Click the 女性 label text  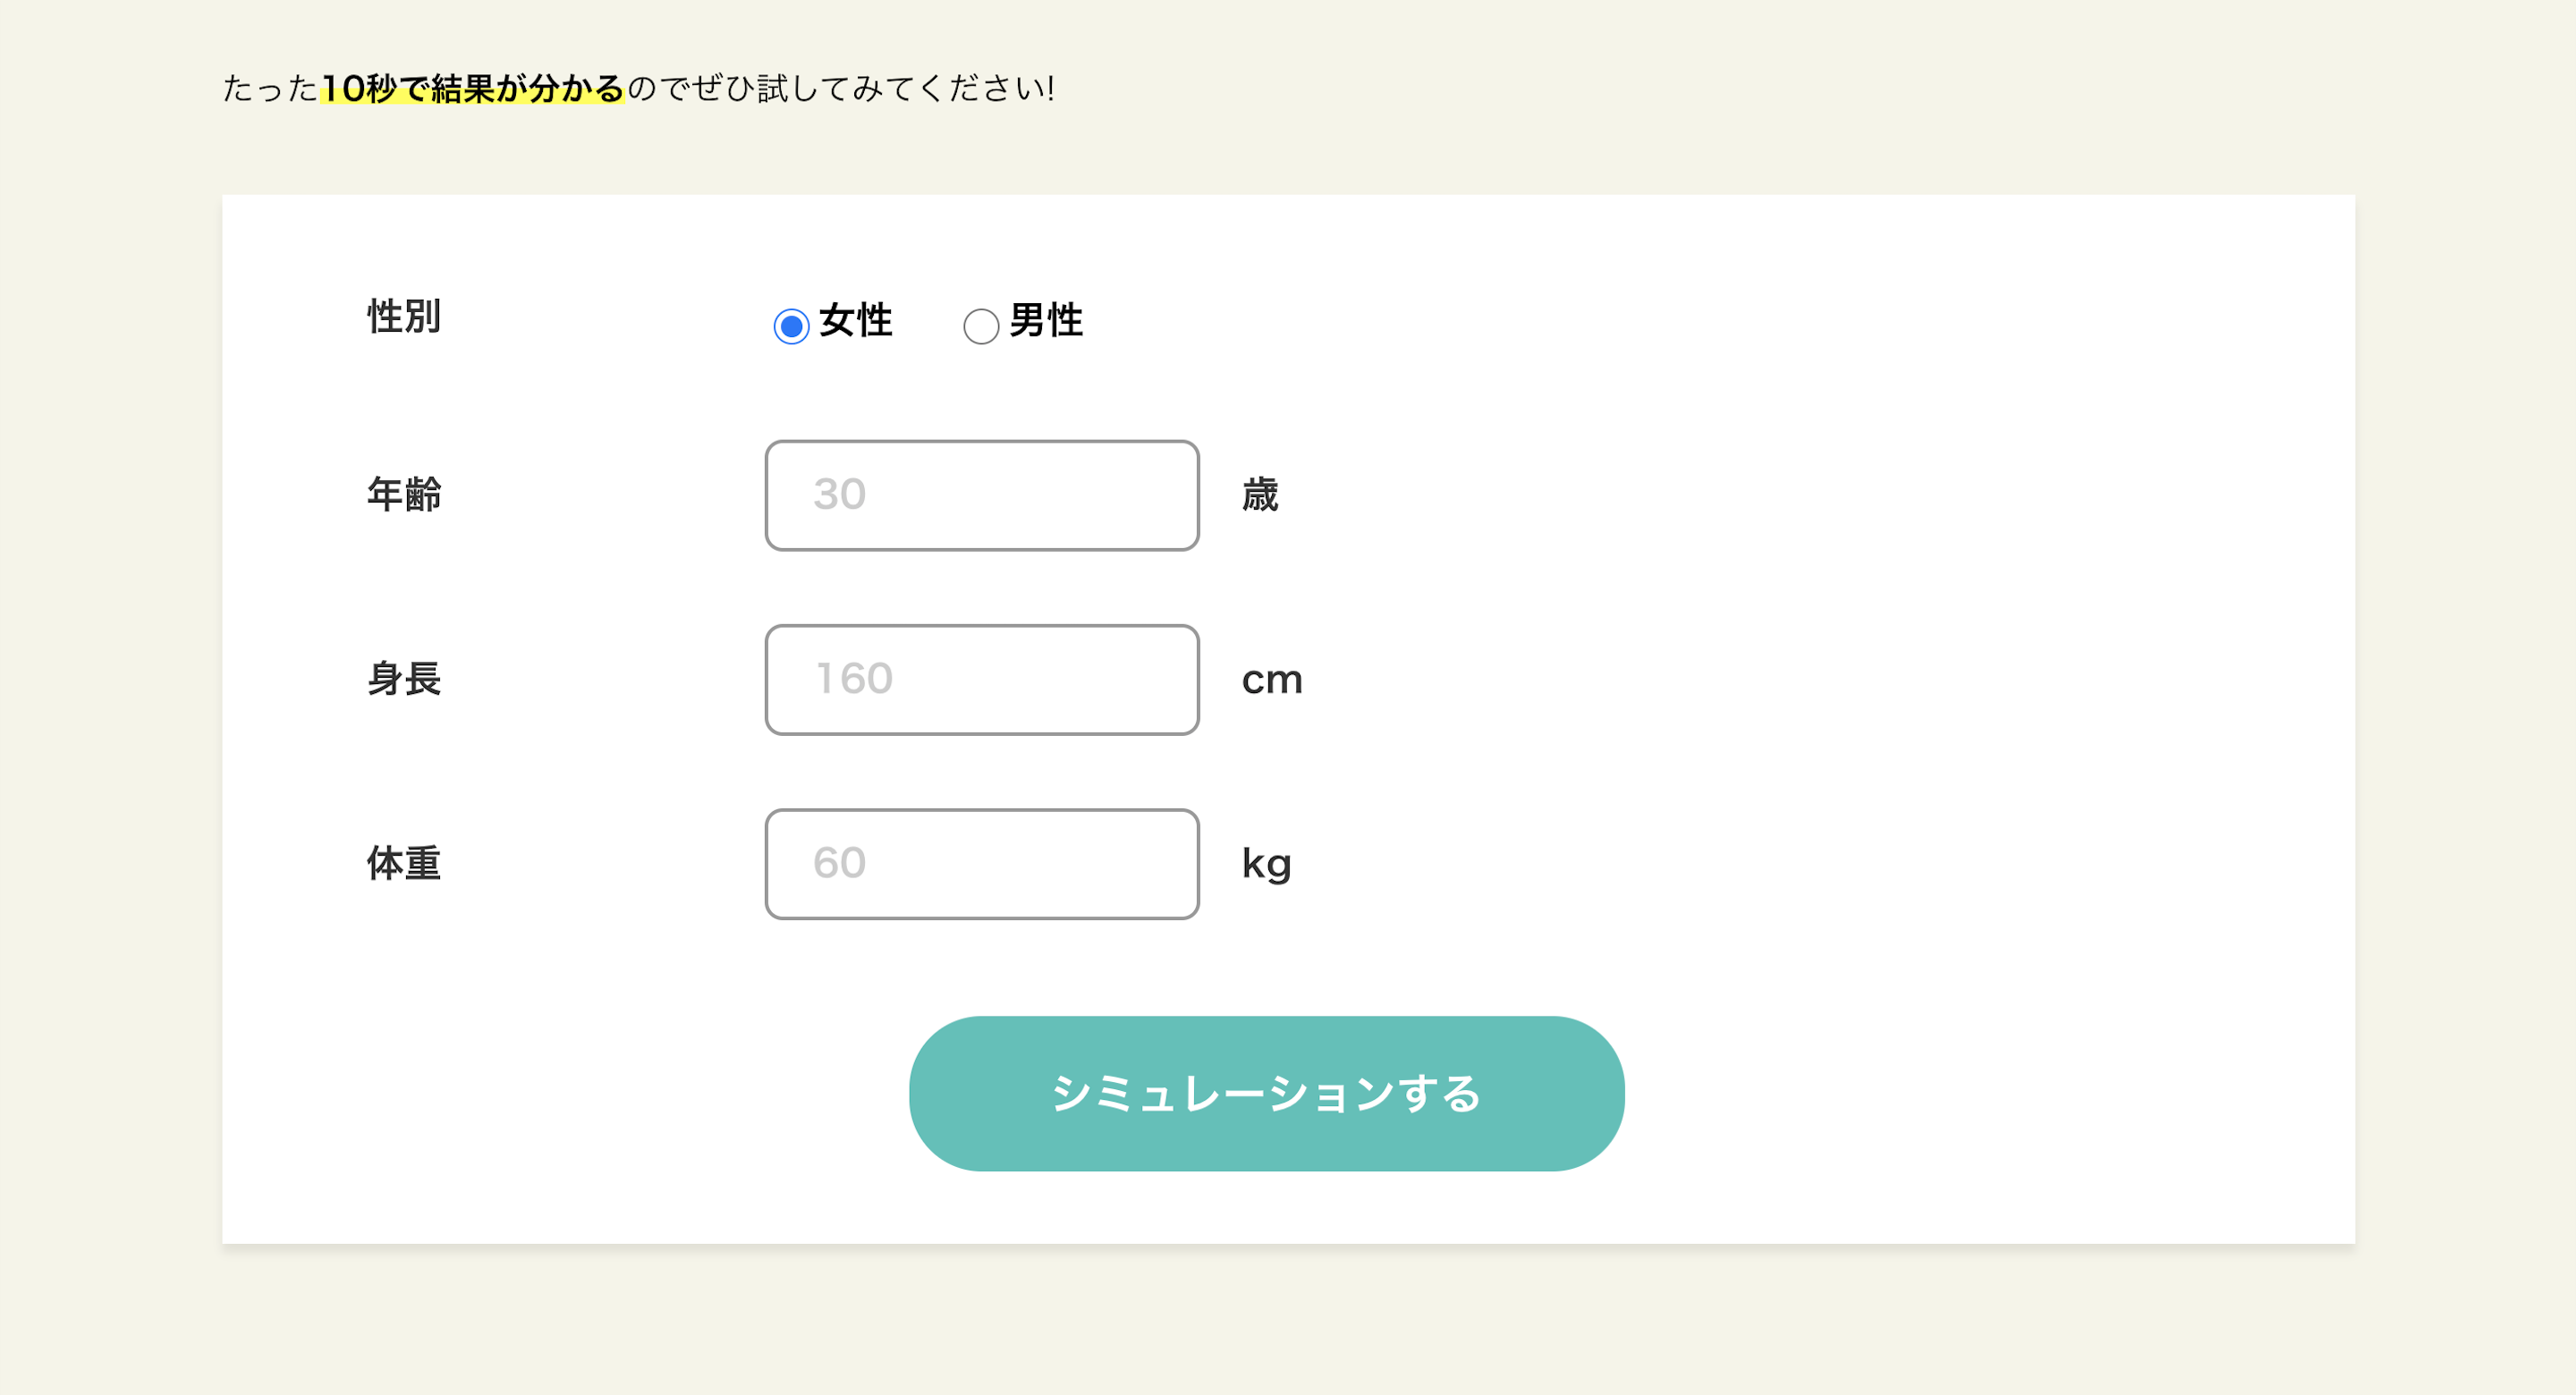click(856, 321)
